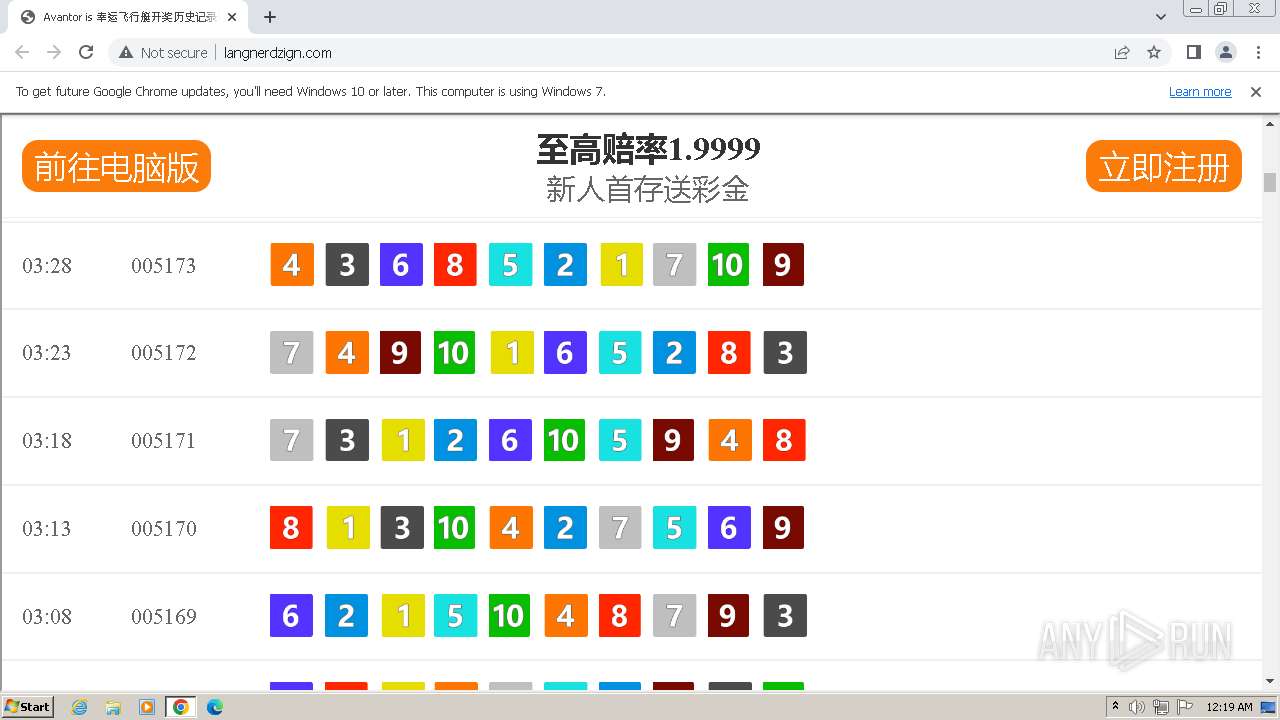Click issue number 005170
The image size is (1280, 720).
pyautogui.click(x=163, y=529)
